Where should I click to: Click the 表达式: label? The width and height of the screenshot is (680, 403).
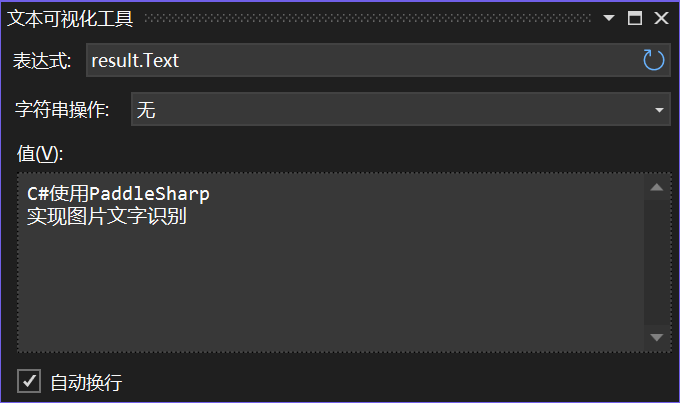point(42,61)
